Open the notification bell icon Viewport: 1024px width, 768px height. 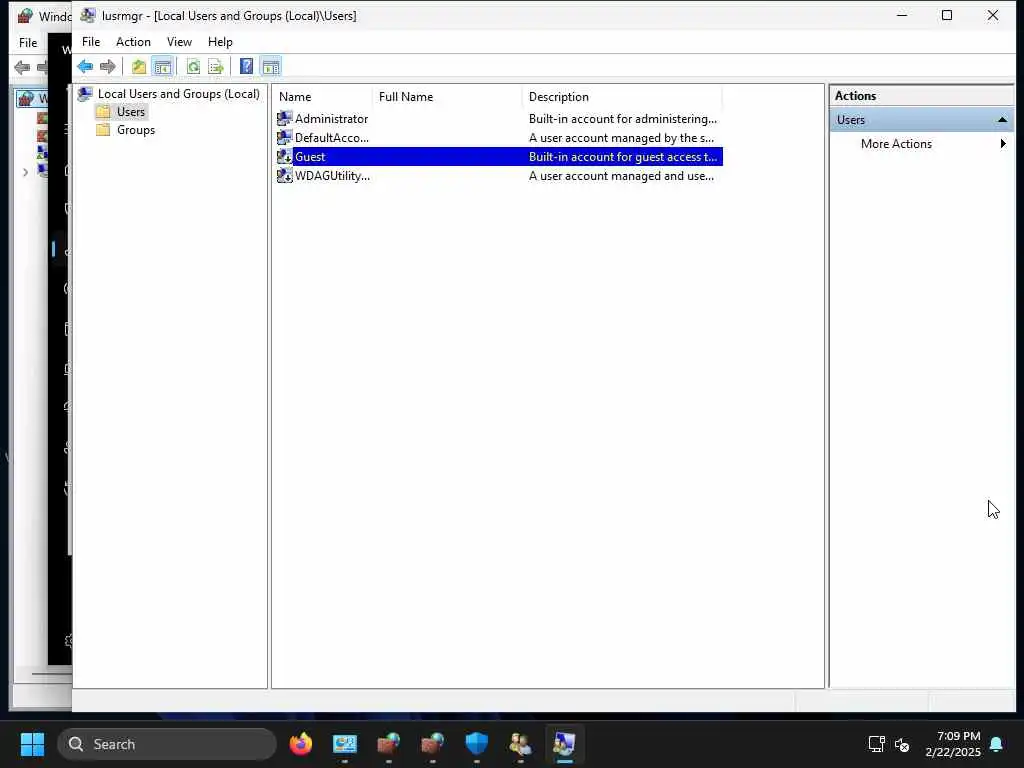pyautogui.click(x=997, y=744)
